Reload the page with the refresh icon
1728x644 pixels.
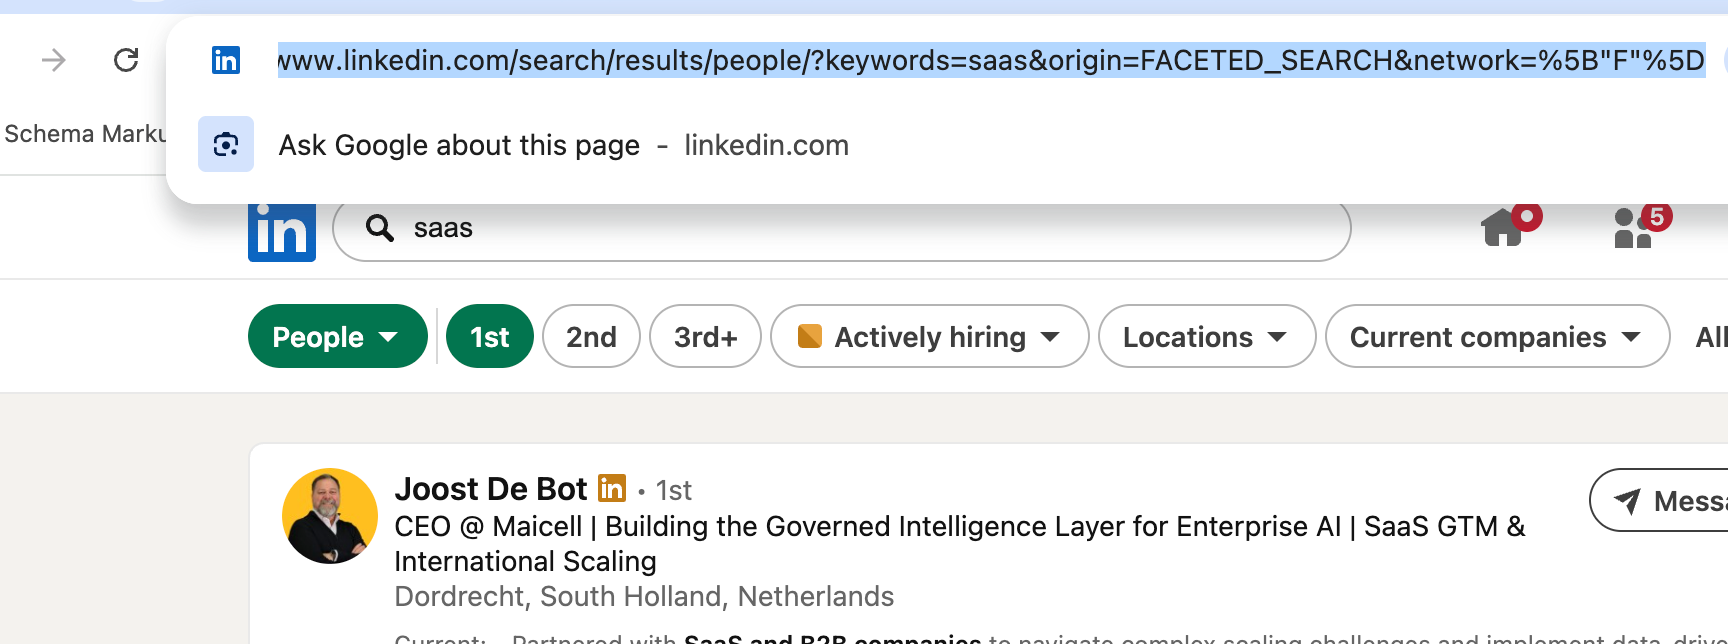click(126, 60)
